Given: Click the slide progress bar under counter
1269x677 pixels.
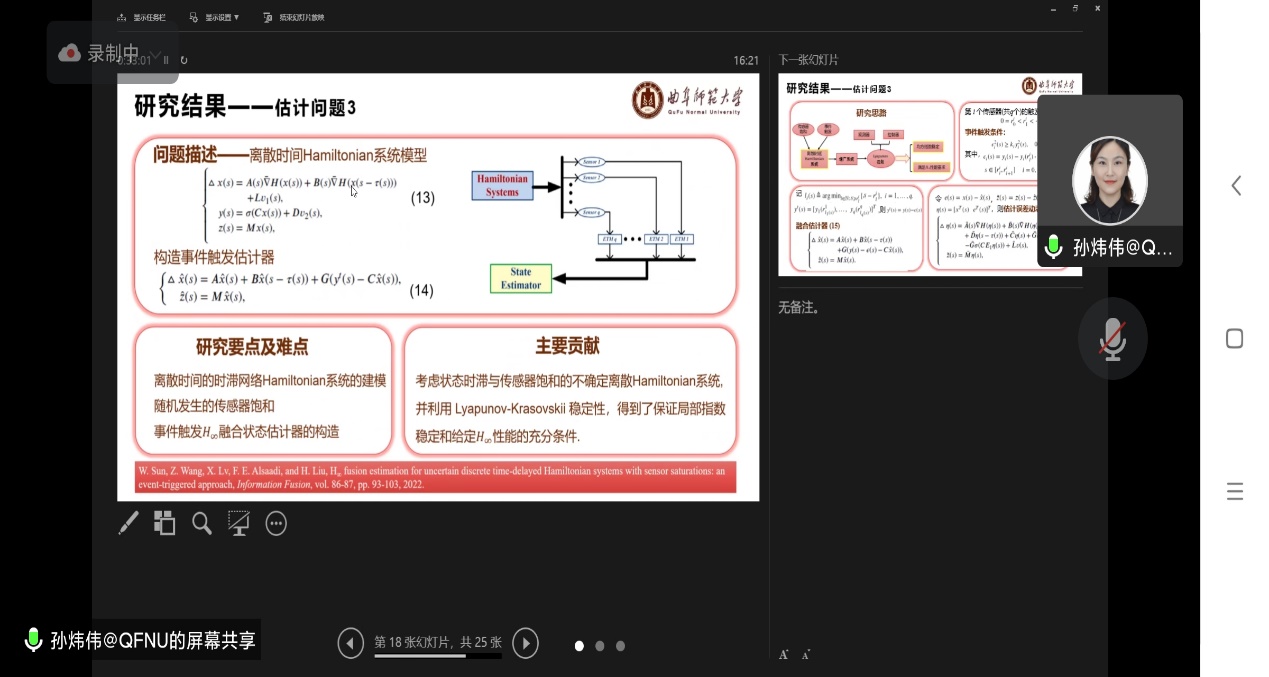Looking at the screenshot, I should tap(438, 656).
